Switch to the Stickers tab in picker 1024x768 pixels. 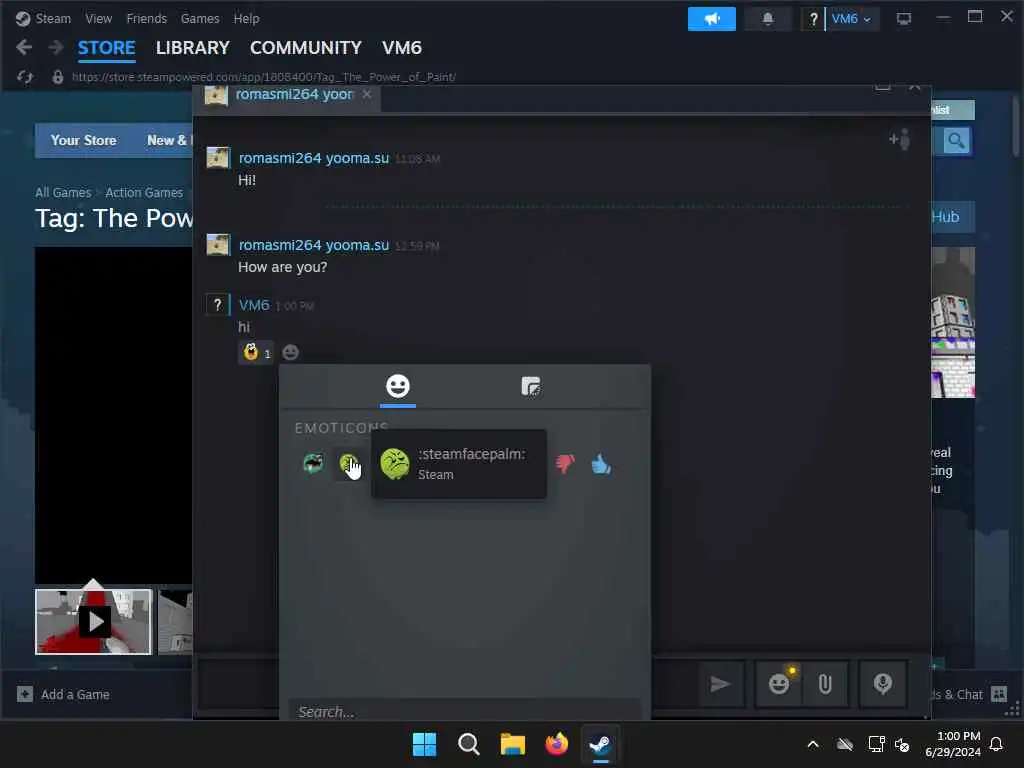530,387
